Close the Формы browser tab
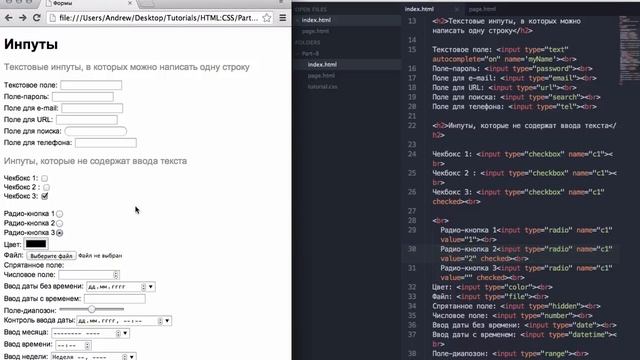 click(x=130, y=3)
